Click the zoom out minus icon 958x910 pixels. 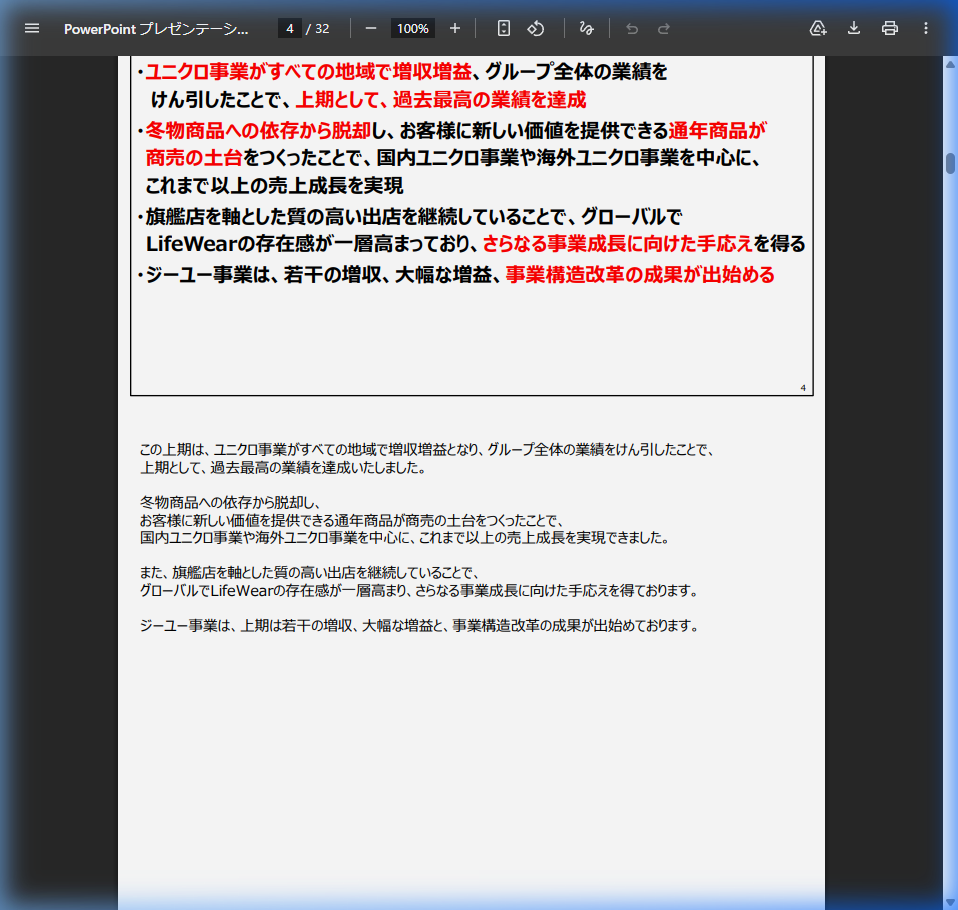pyautogui.click(x=370, y=28)
